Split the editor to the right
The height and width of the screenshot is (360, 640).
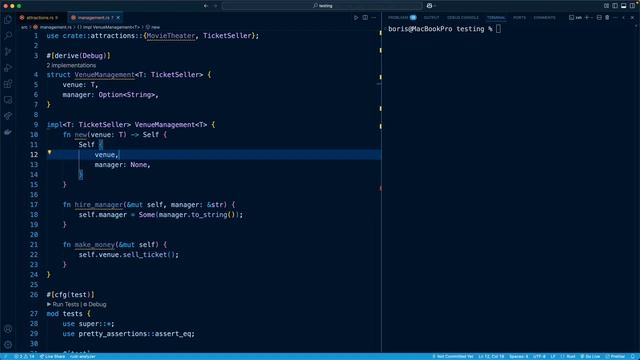click(x=365, y=18)
